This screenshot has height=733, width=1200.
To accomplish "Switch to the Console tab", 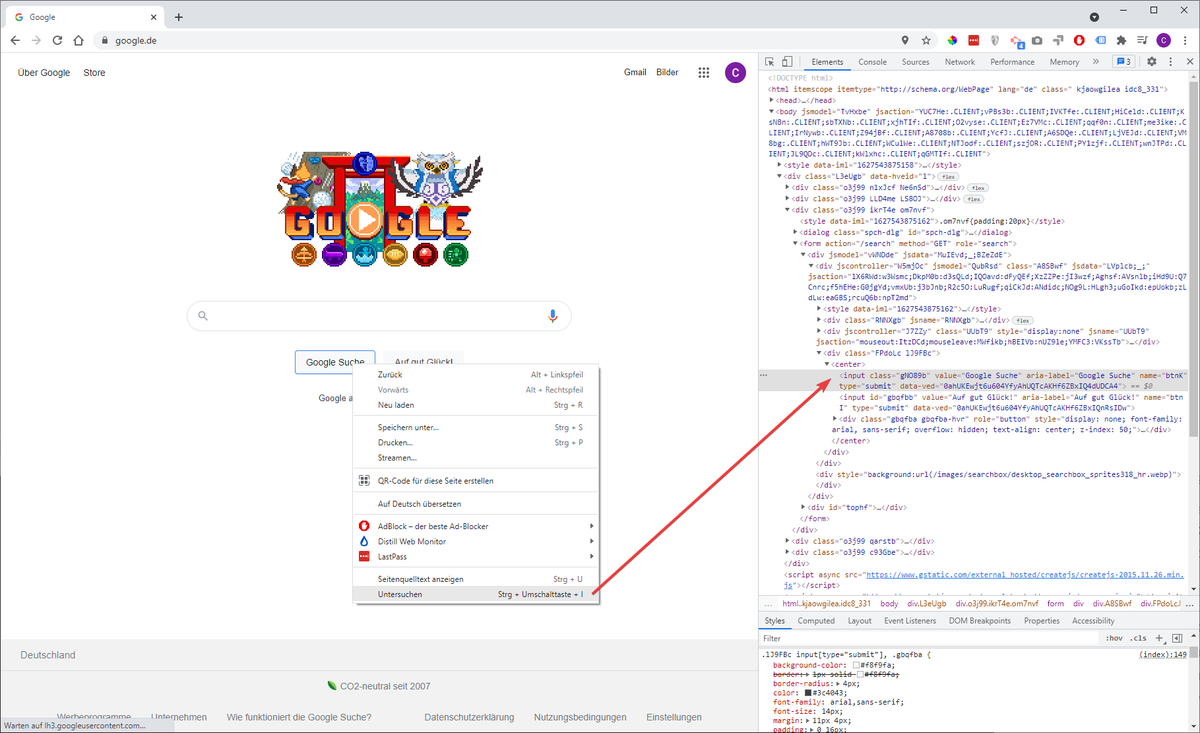I will [x=872, y=62].
